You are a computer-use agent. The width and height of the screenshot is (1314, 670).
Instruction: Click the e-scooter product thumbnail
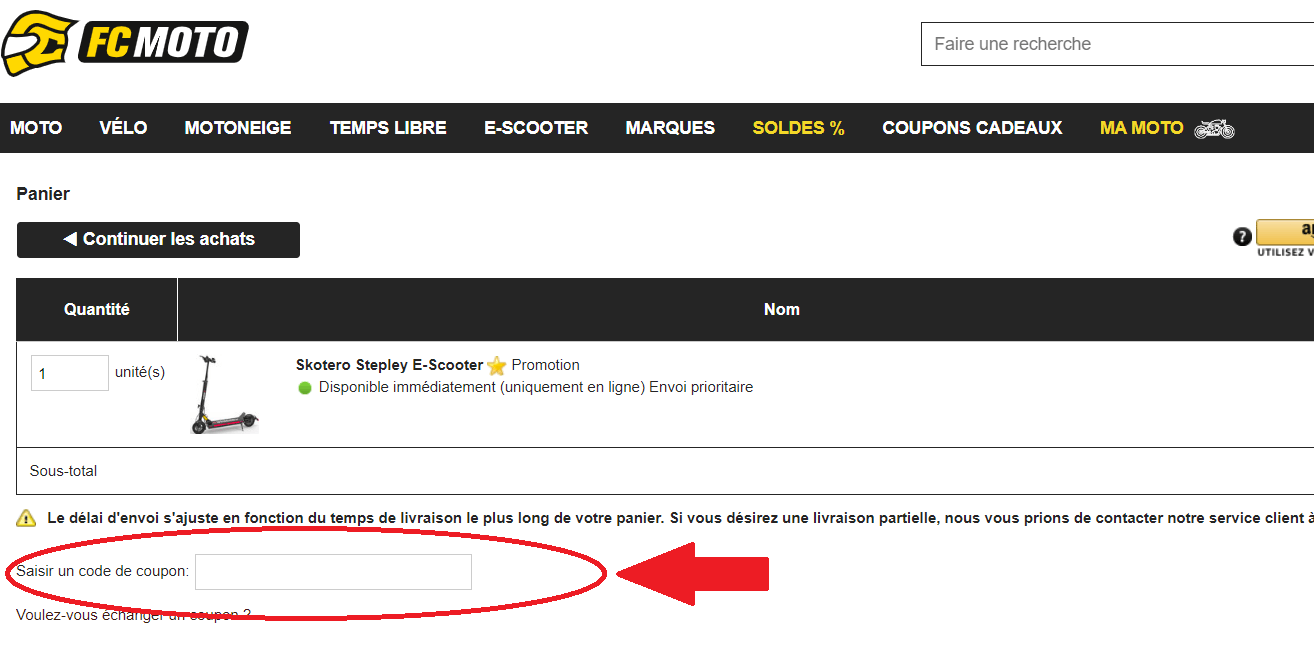[224, 394]
